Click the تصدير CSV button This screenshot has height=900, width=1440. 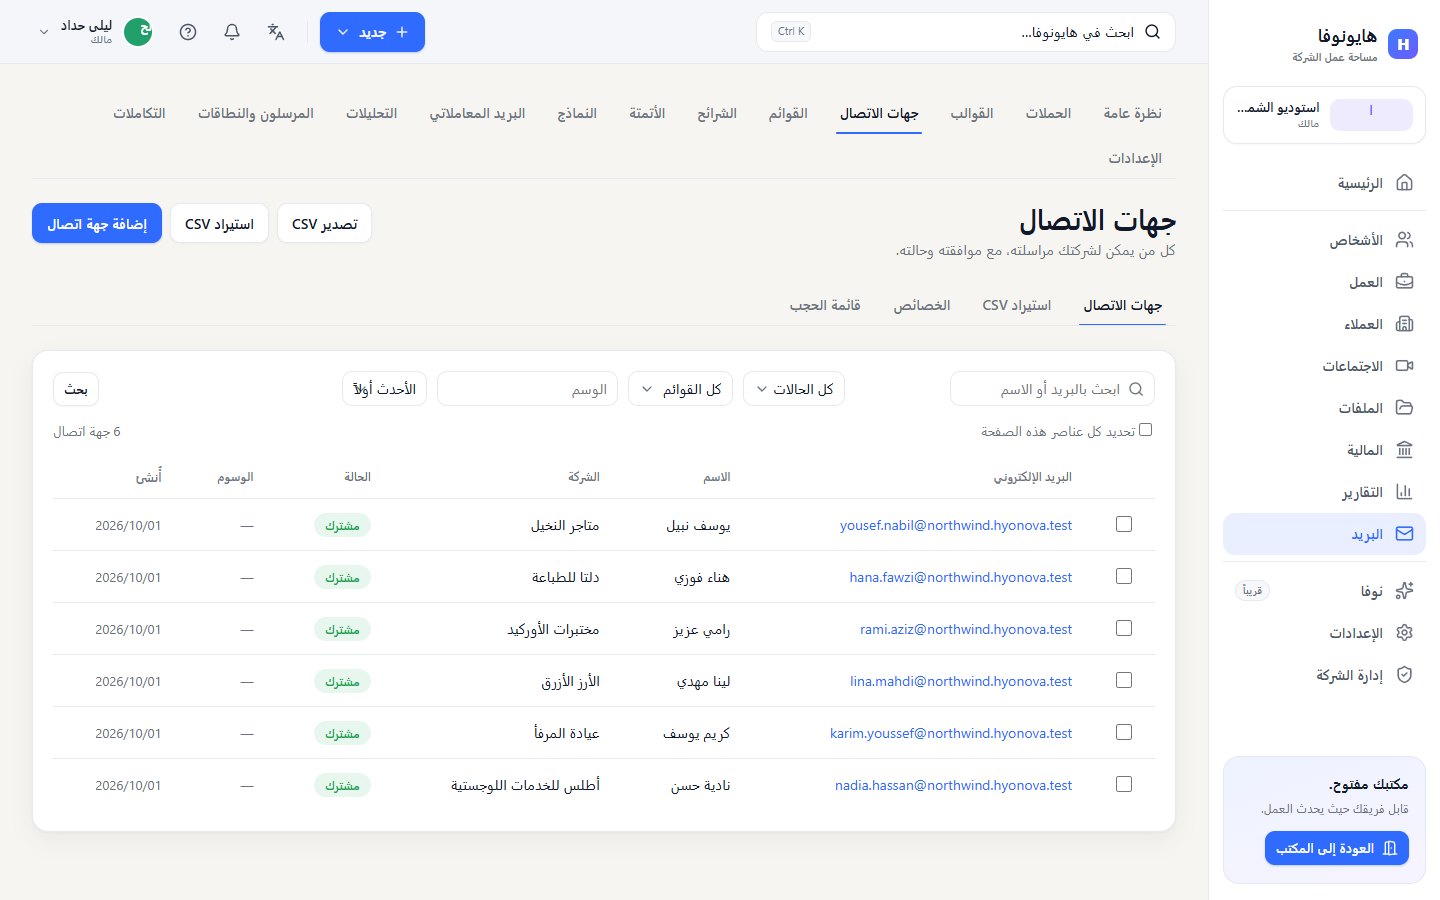coord(324,224)
